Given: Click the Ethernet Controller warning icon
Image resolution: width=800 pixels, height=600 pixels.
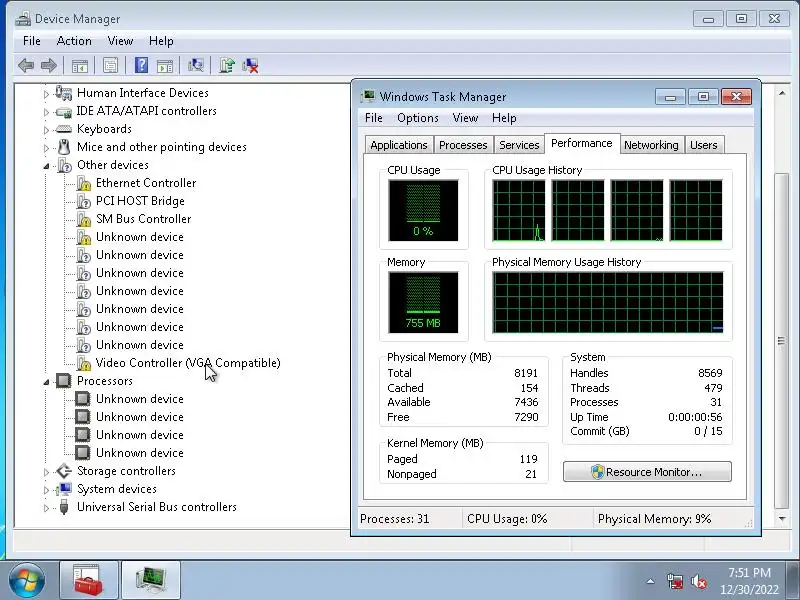Looking at the screenshot, I should 84,183.
